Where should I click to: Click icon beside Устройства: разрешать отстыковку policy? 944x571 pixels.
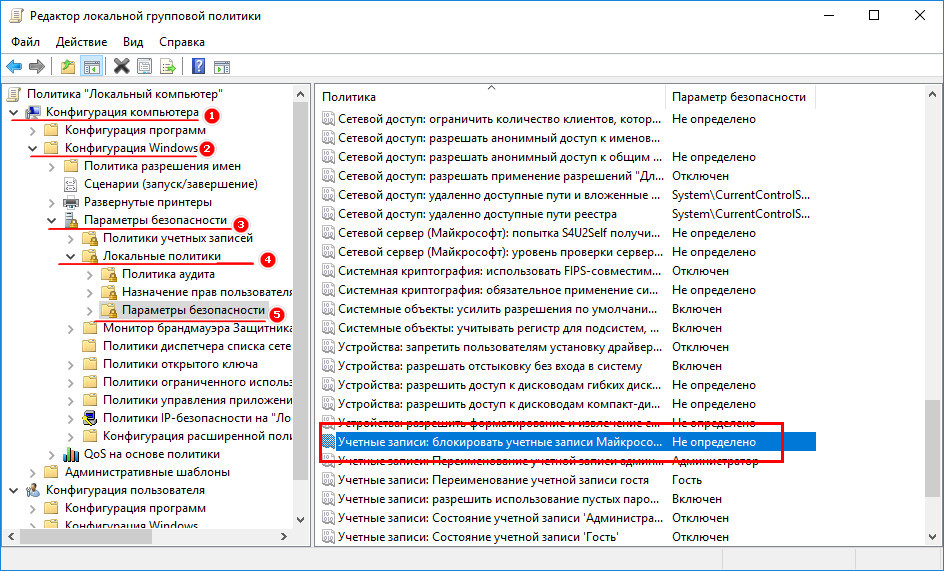tap(328, 366)
